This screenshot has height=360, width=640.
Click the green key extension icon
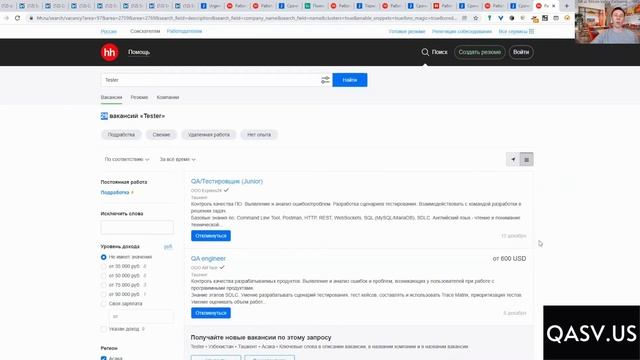489,18
